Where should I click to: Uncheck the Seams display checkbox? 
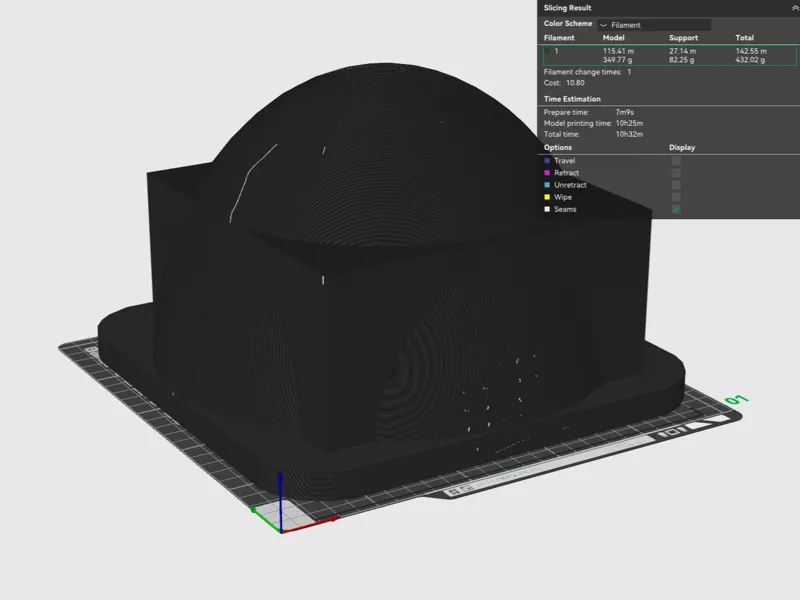pos(676,209)
